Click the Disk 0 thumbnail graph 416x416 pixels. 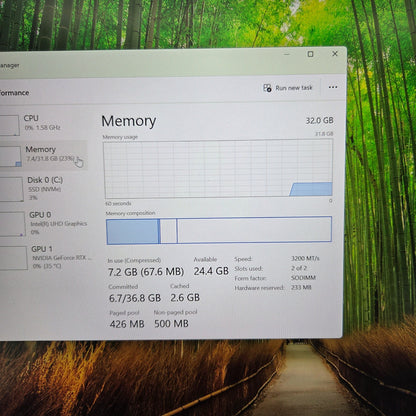(11, 189)
